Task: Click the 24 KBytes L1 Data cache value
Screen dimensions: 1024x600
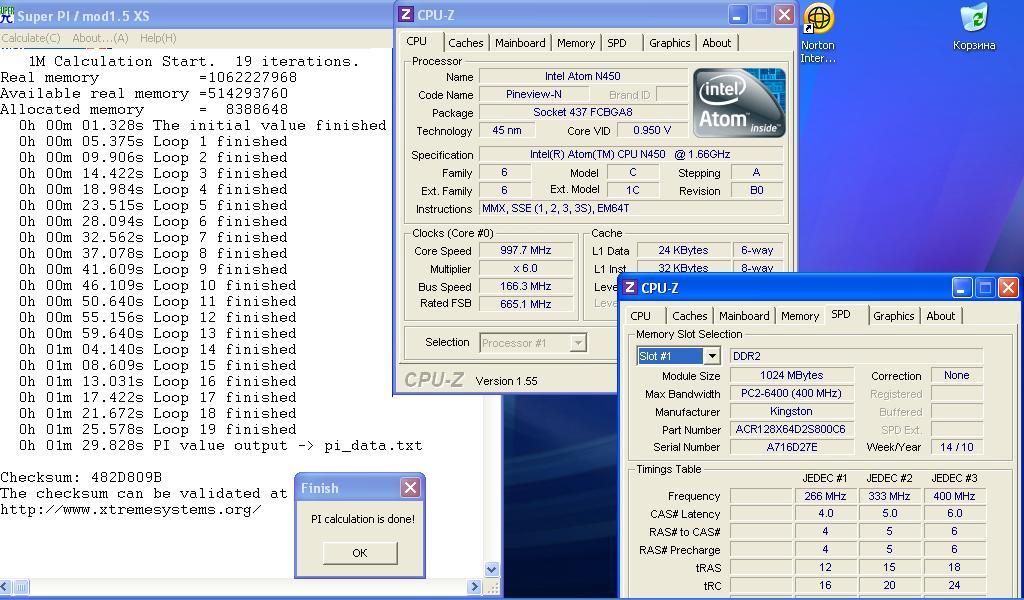Action: (x=683, y=250)
